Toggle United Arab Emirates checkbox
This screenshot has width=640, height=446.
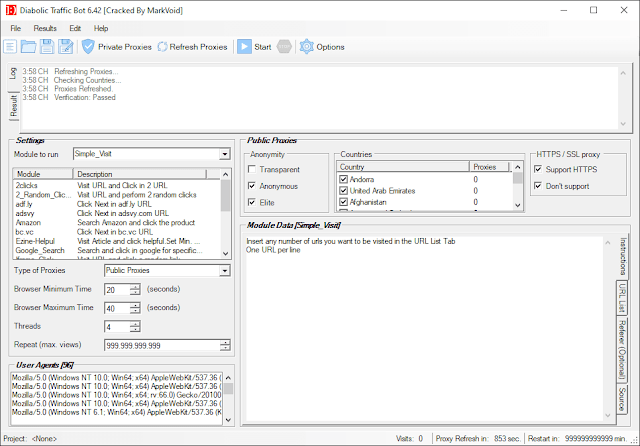pyautogui.click(x=343, y=191)
